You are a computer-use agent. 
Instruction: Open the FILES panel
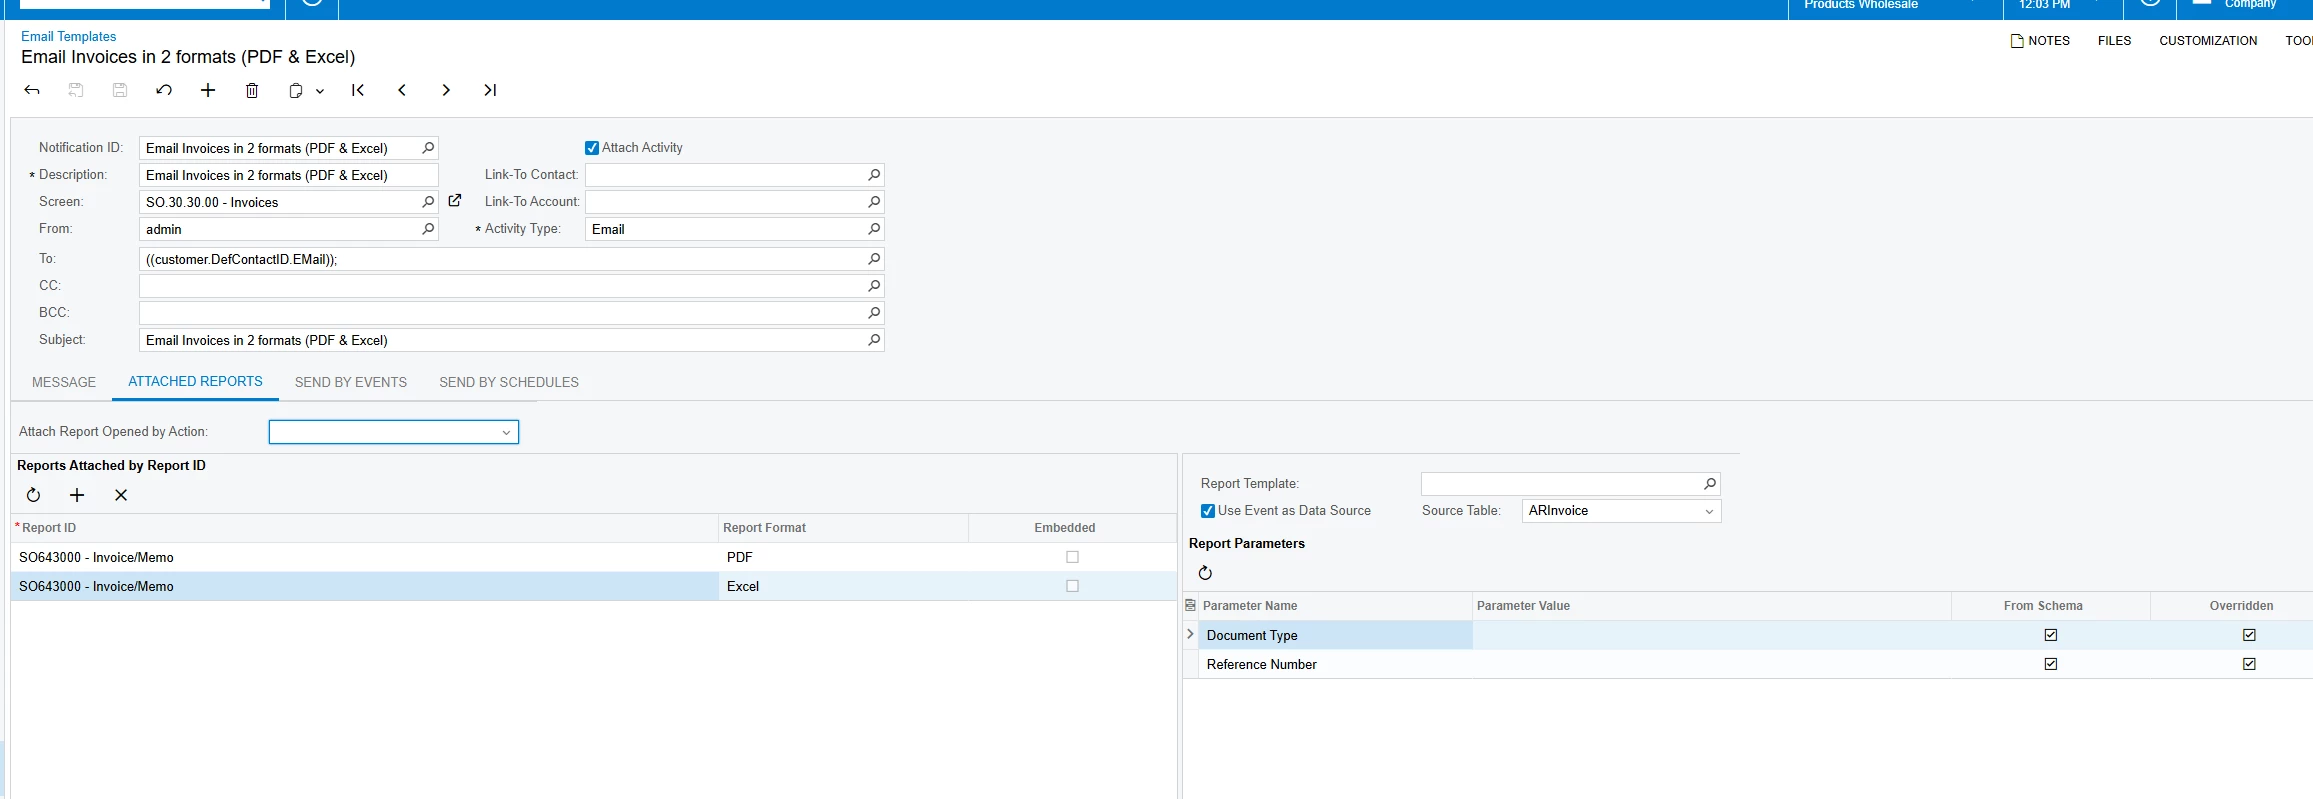pos(2114,41)
